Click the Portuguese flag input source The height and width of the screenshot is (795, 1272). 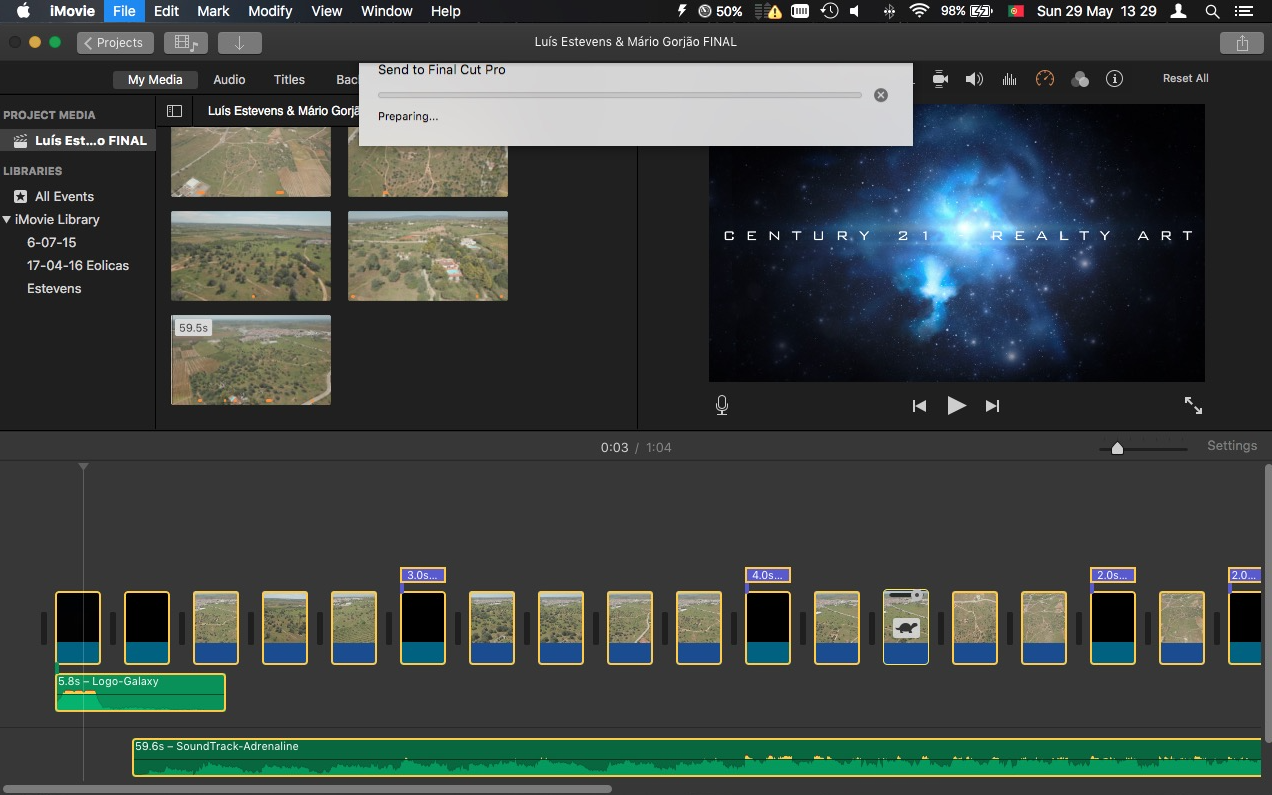[1016, 11]
